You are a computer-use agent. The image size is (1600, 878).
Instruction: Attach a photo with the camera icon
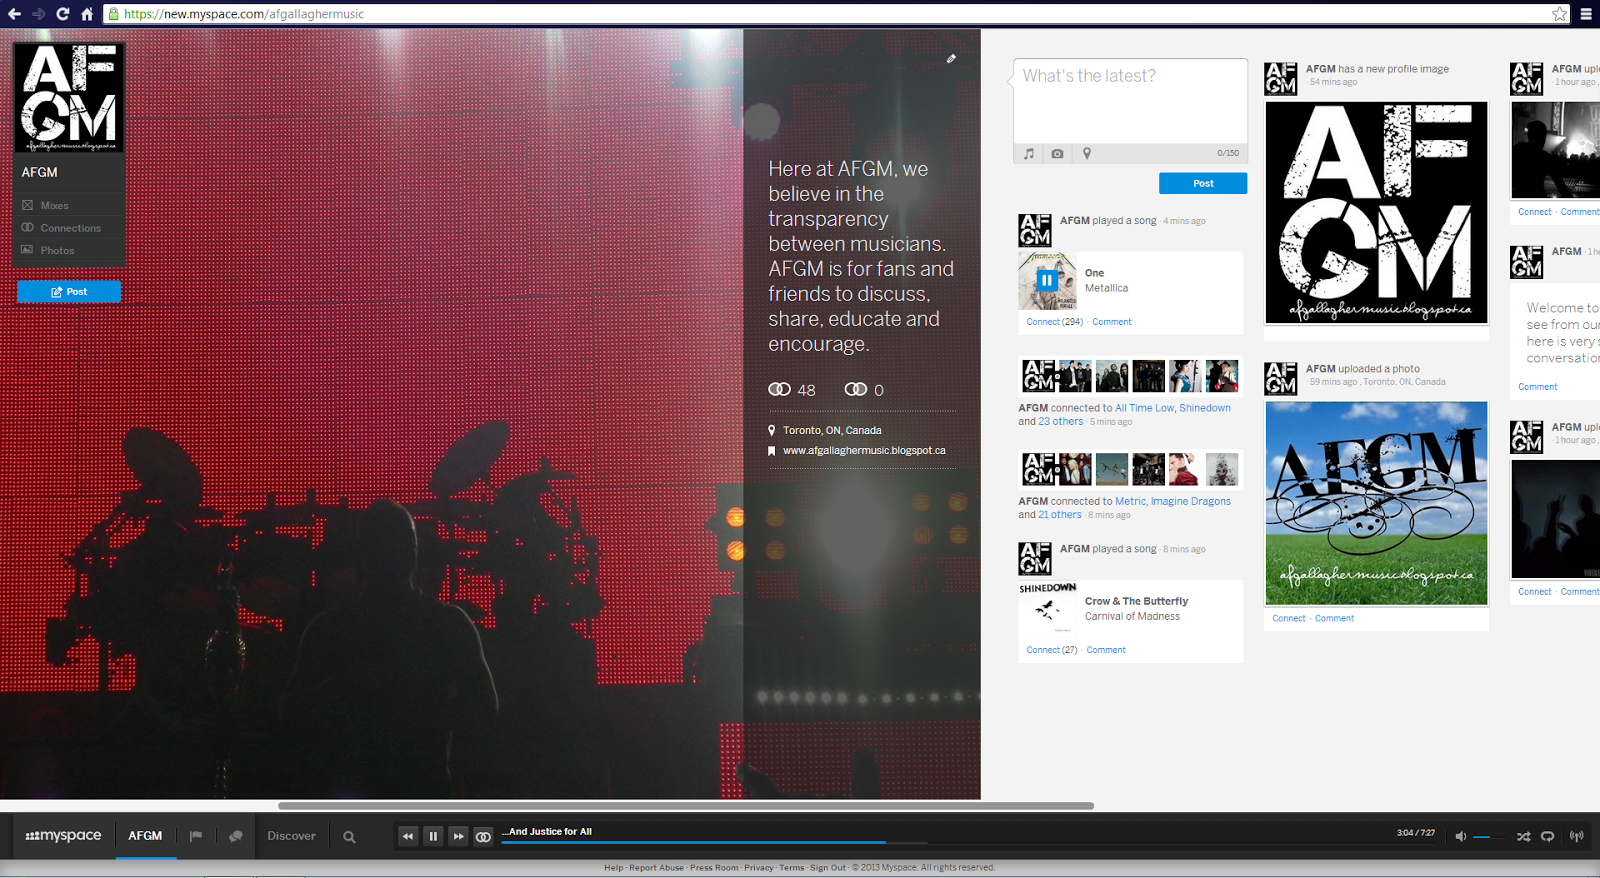[x=1057, y=154]
